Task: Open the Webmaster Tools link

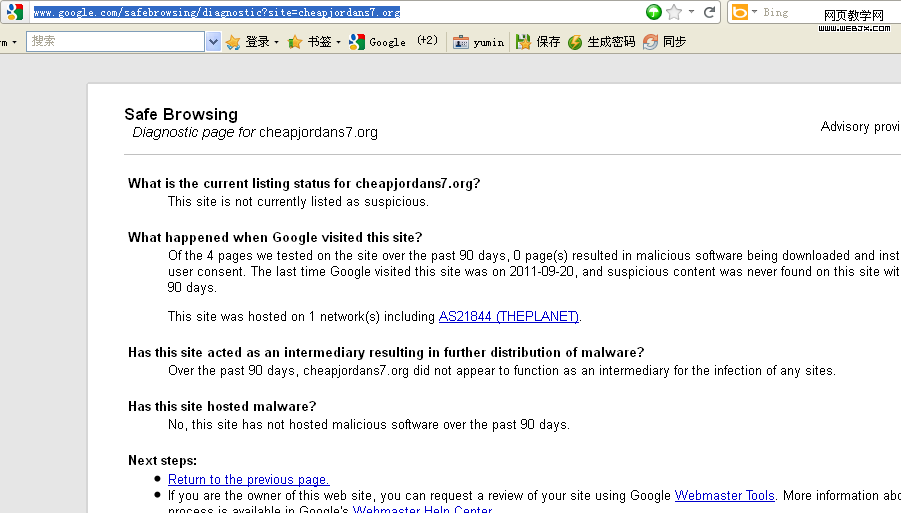Action: (x=724, y=496)
